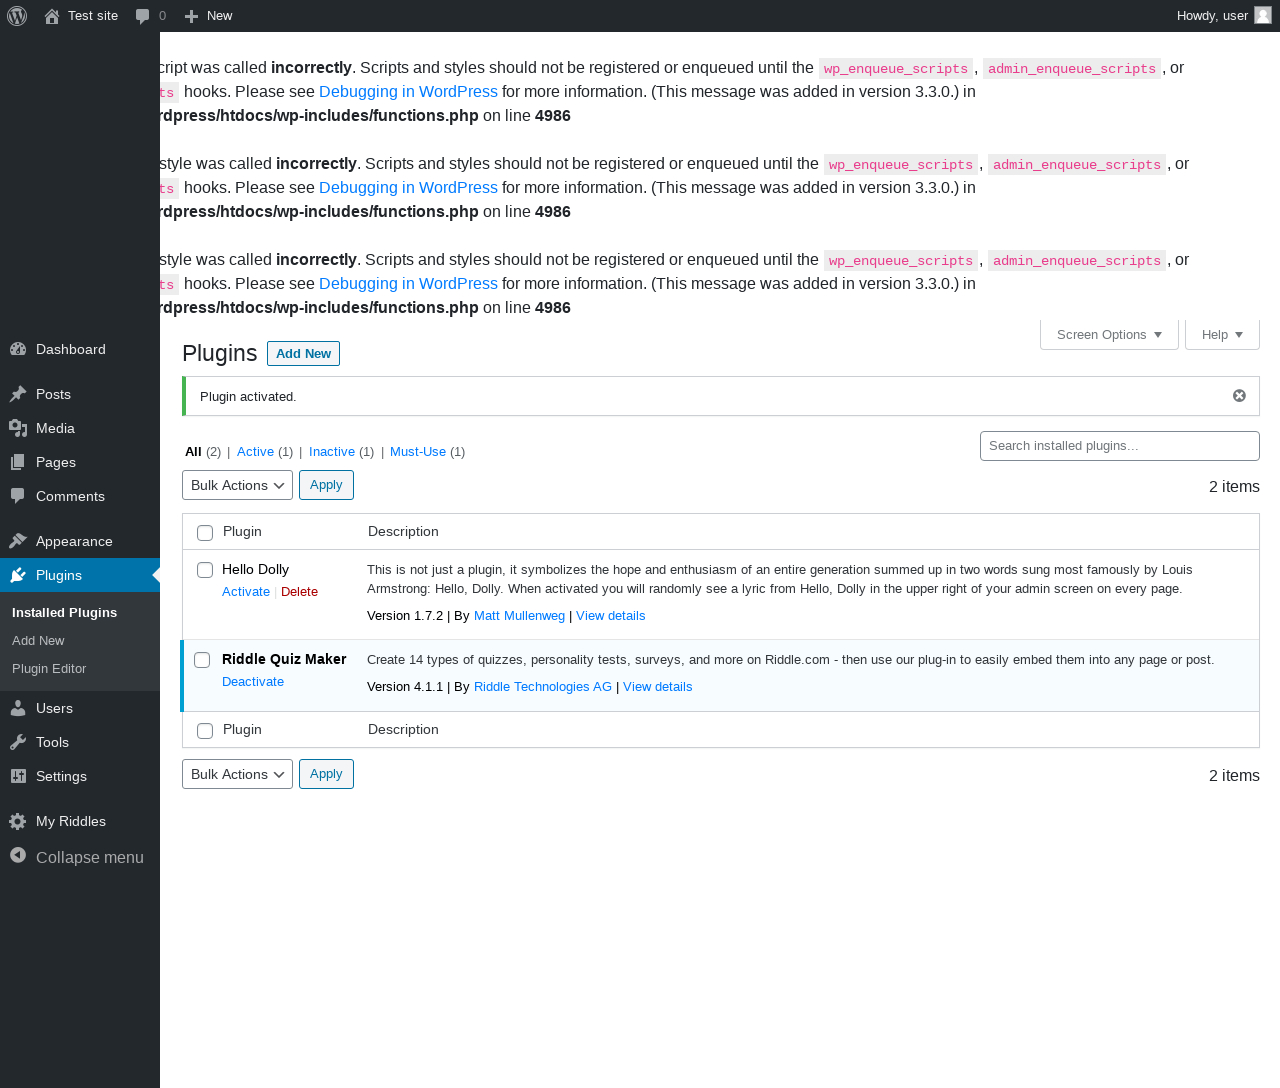Screen dimensions: 1280x1088
Task: Open third Debugging in WordPress link
Action: click(408, 284)
